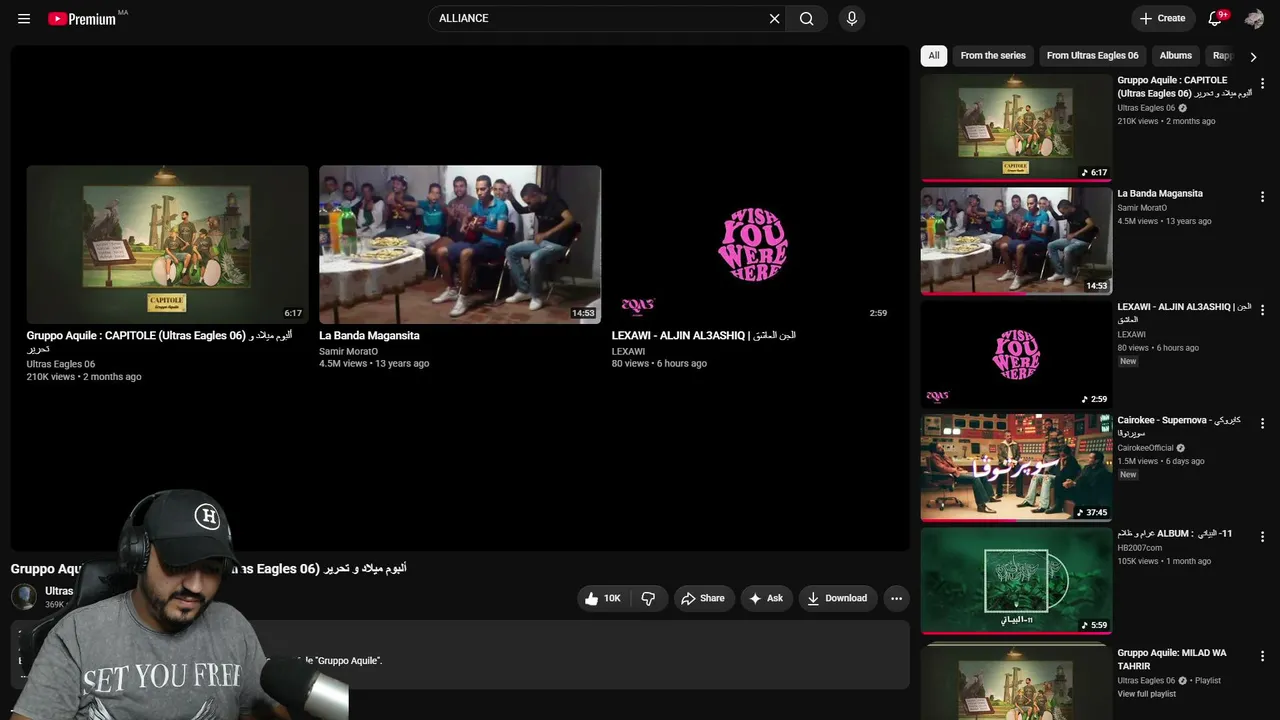Start voice search with microphone
The image size is (1280, 720).
pyautogui.click(x=852, y=18)
